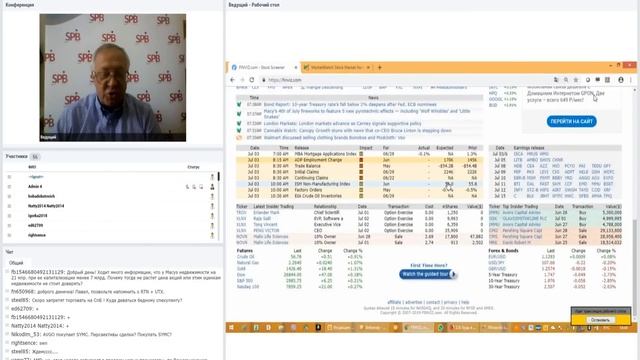Click the browser forward arrow

pos(242,80)
